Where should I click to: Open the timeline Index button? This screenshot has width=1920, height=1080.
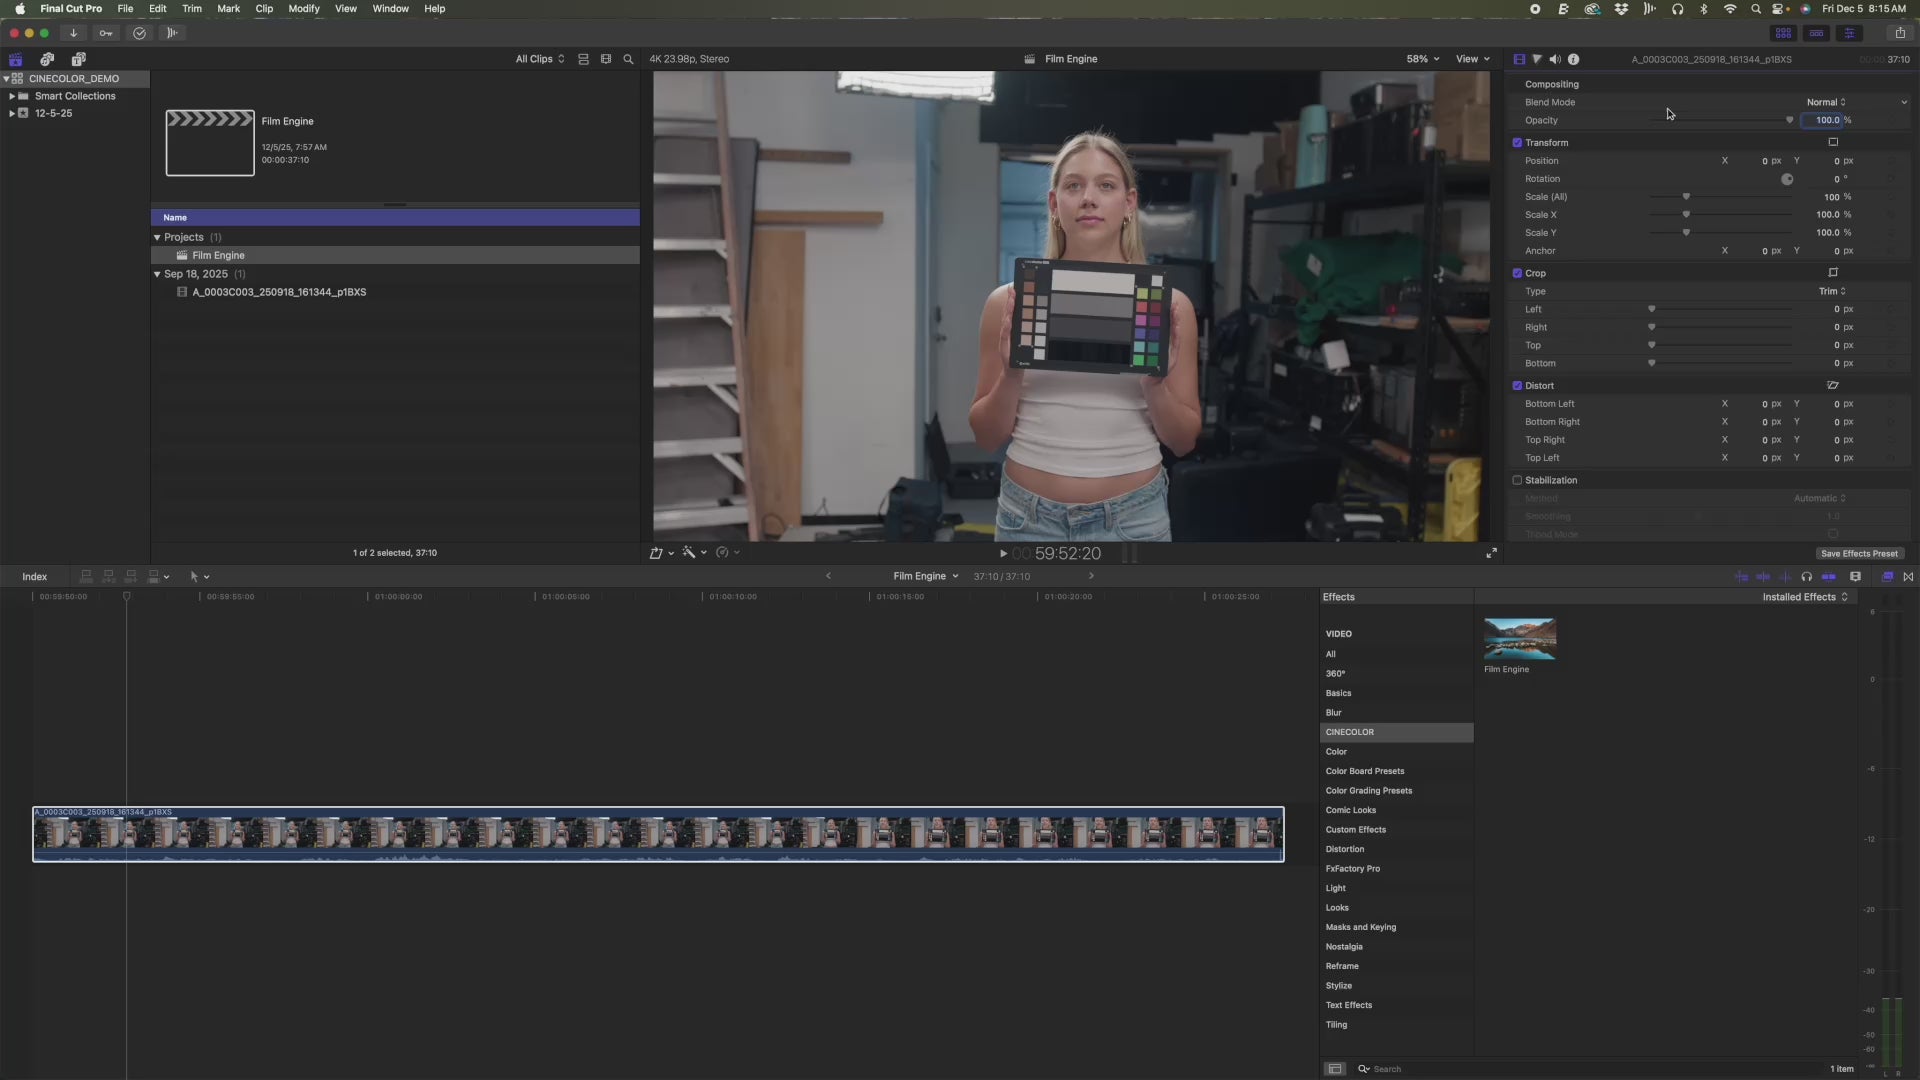[35, 577]
